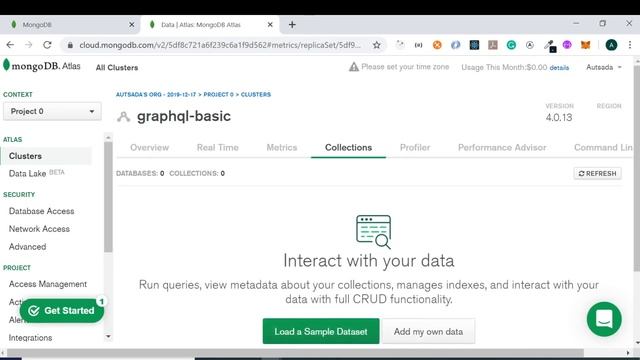Click the horizontal page scrollbar
Screen dimensions: 640x360
[x=295, y=353]
